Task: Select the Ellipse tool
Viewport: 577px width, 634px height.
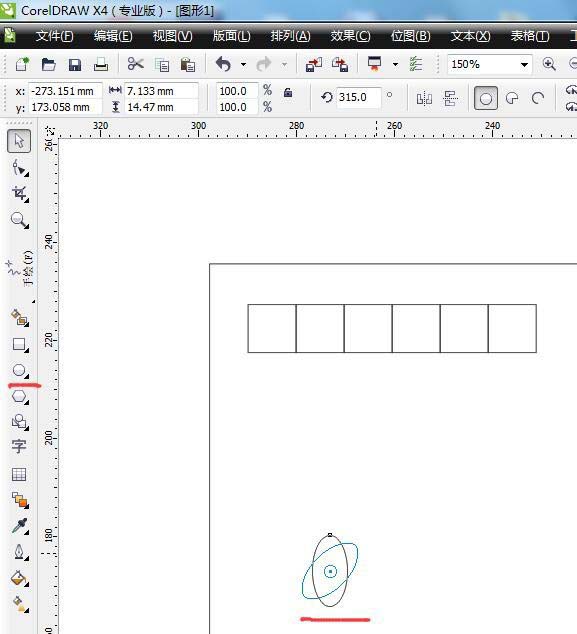Action: coord(19,370)
